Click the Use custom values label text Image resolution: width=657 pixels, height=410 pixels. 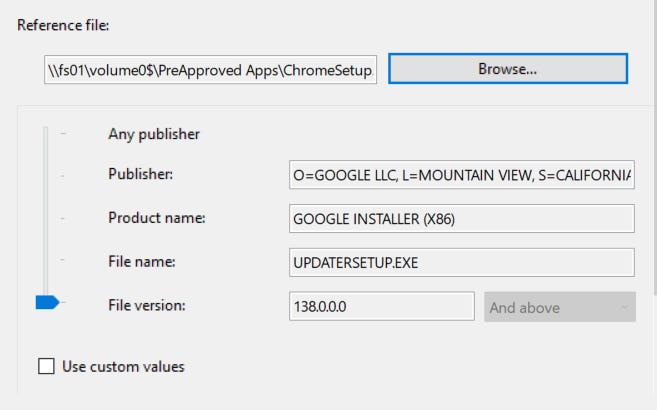(x=123, y=366)
